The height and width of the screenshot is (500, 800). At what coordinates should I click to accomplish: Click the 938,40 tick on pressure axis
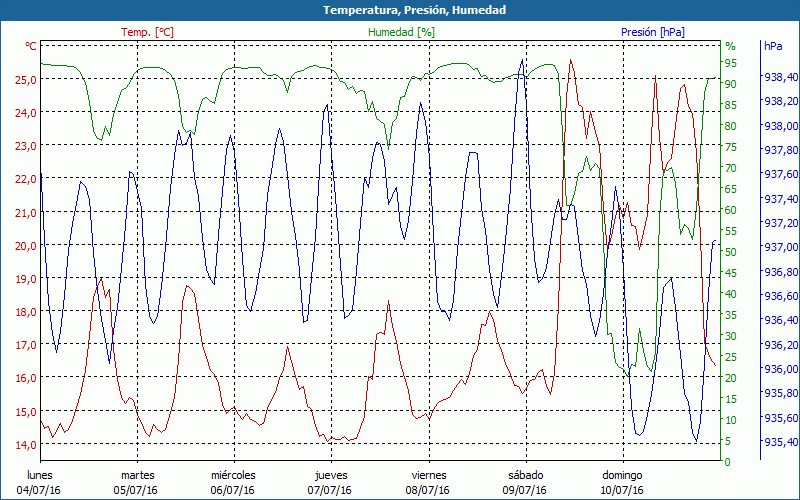[780, 77]
